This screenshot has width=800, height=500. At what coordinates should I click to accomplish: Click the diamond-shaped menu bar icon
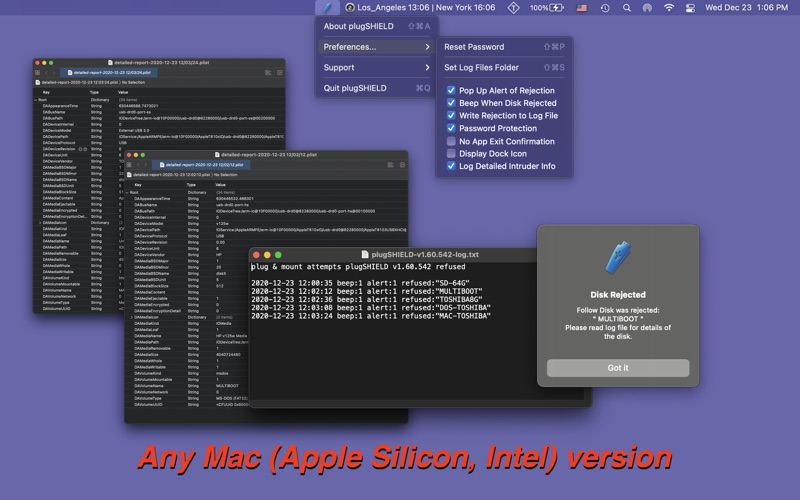point(513,8)
